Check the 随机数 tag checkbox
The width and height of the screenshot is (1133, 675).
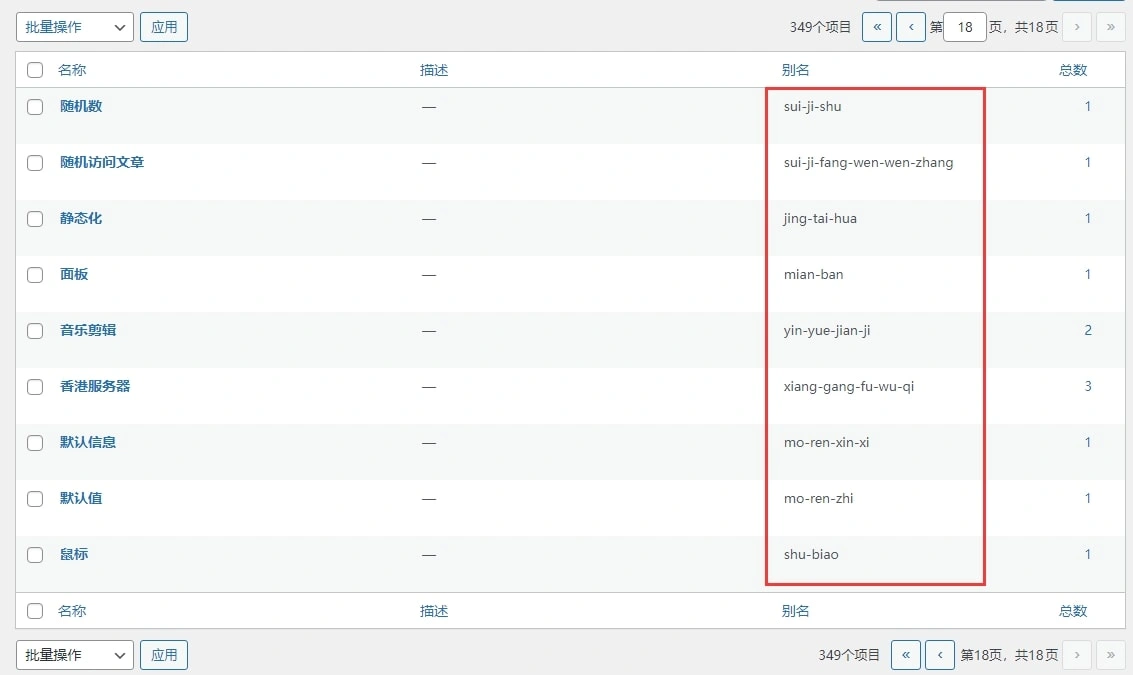tap(35, 107)
